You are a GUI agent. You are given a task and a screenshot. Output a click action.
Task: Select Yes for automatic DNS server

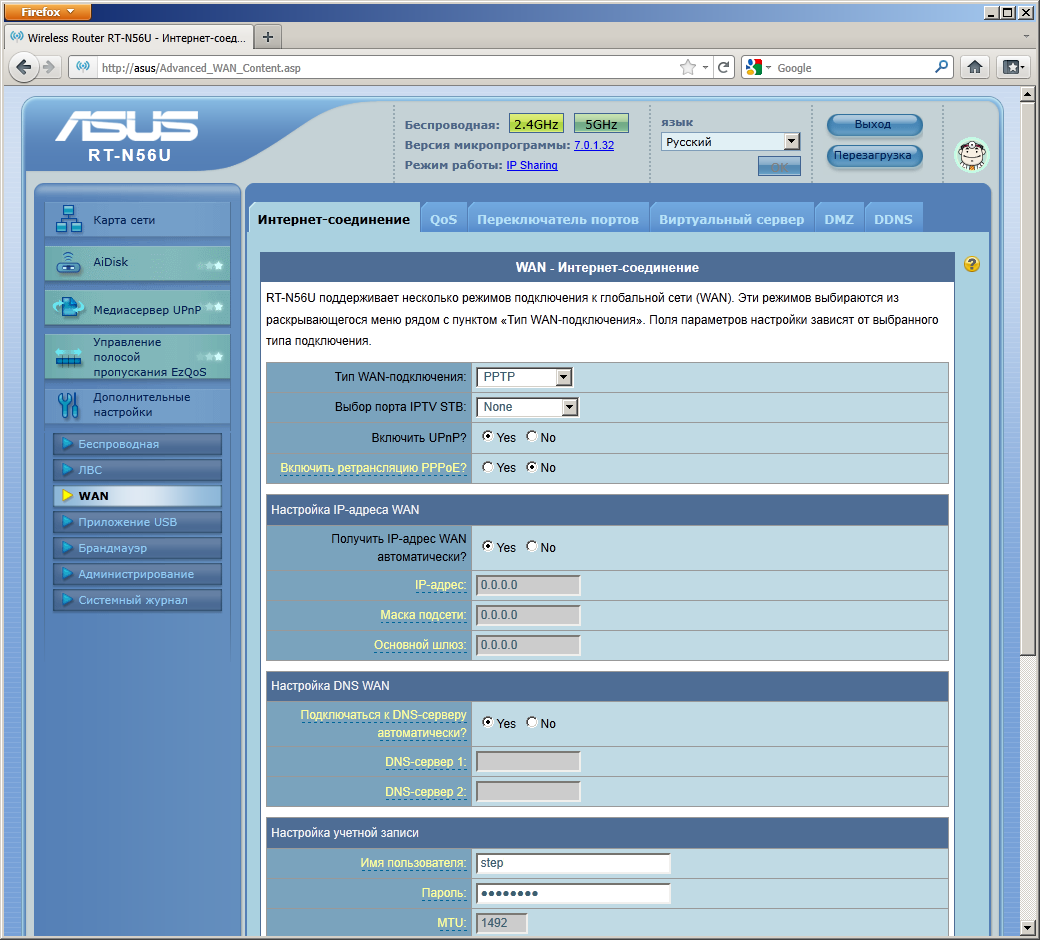pos(488,722)
